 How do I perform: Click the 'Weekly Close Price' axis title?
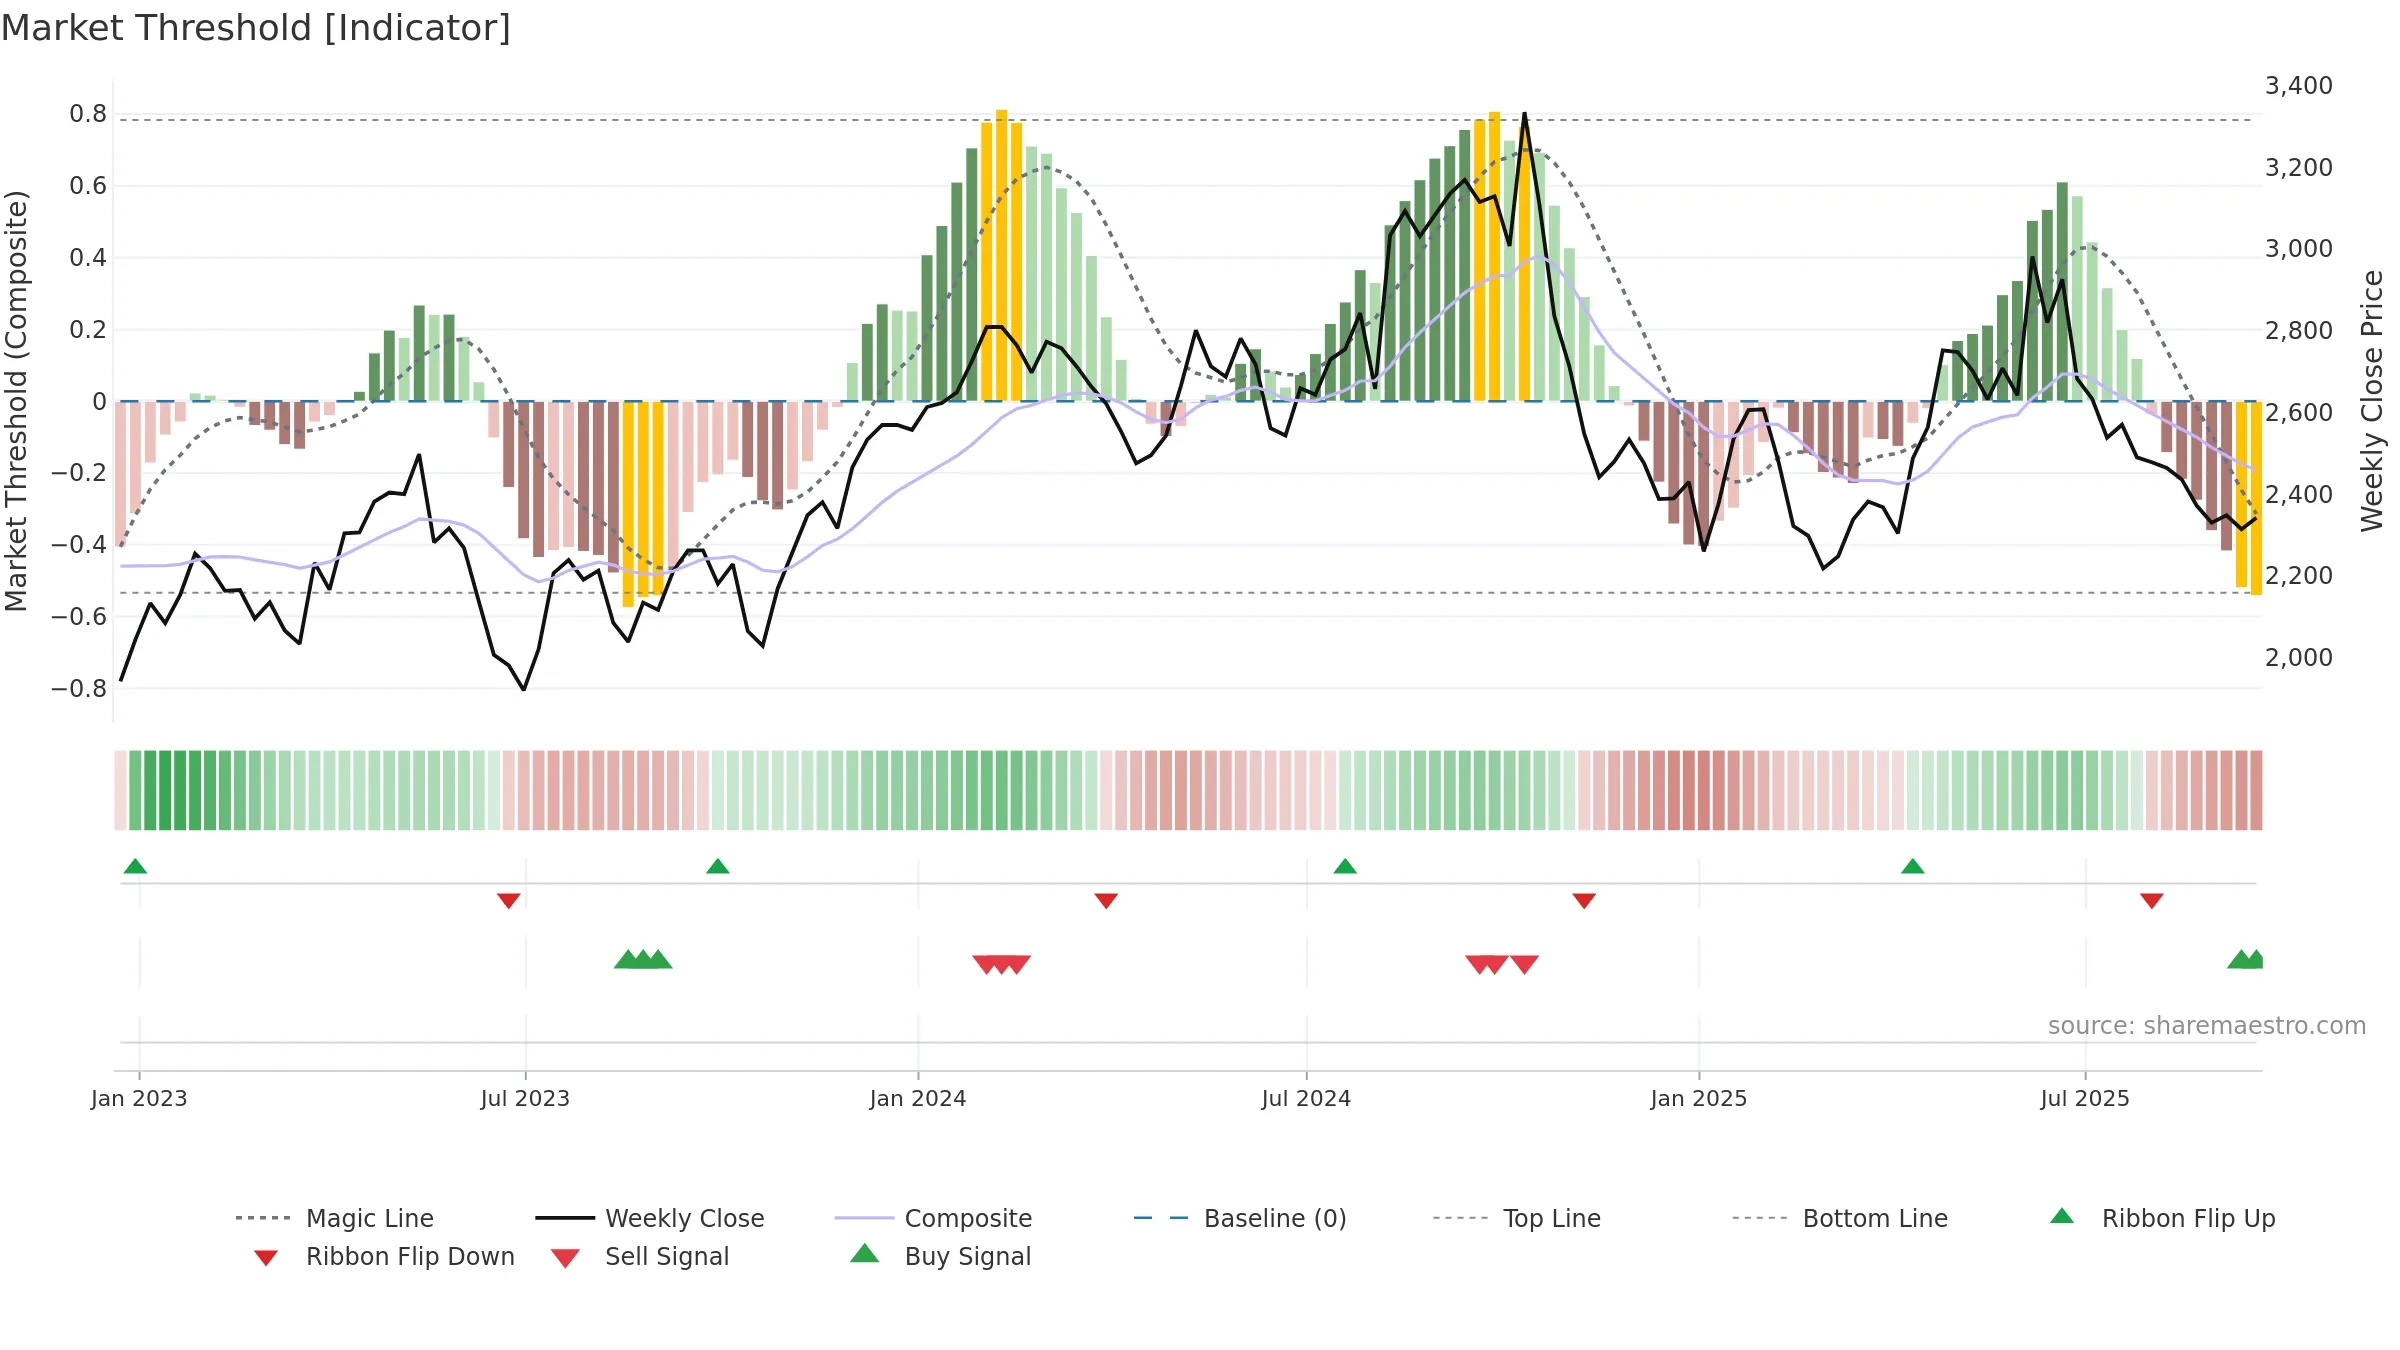click(2372, 401)
